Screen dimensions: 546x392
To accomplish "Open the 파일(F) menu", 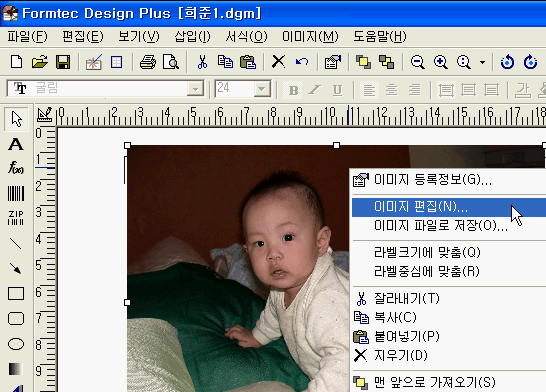I will (27, 36).
